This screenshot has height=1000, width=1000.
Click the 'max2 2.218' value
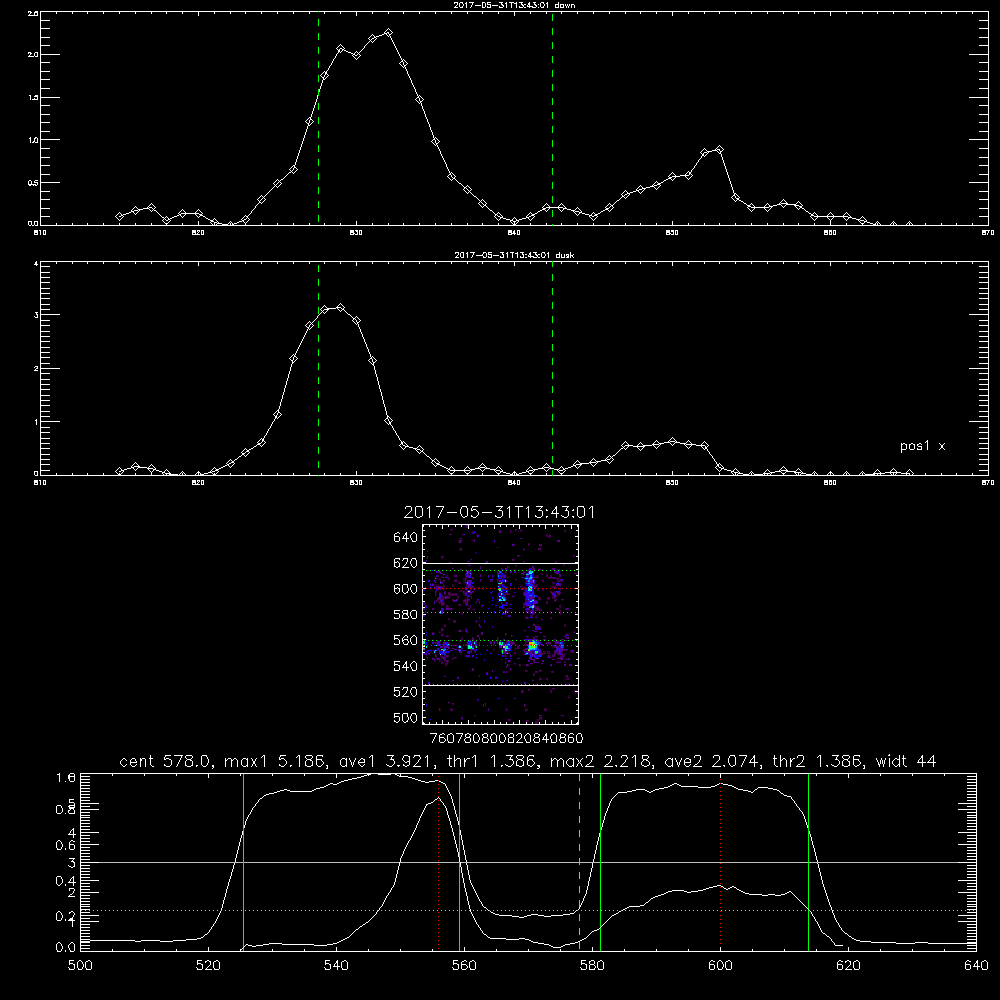[599, 761]
